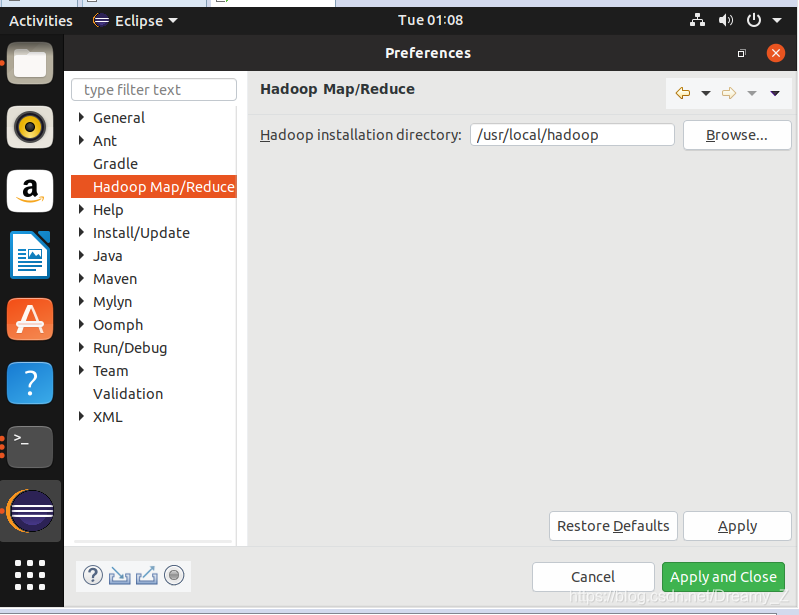Expand the Ant tree node

(x=81, y=140)
